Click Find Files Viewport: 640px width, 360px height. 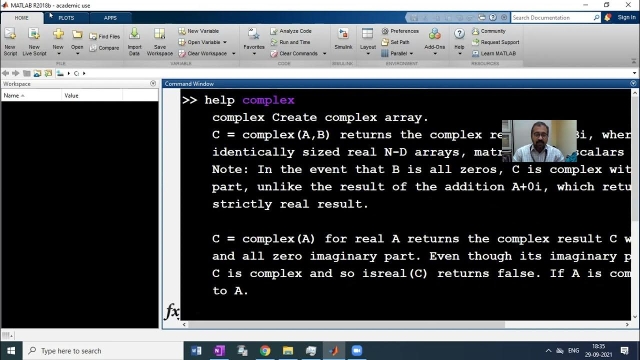point(104,36)
